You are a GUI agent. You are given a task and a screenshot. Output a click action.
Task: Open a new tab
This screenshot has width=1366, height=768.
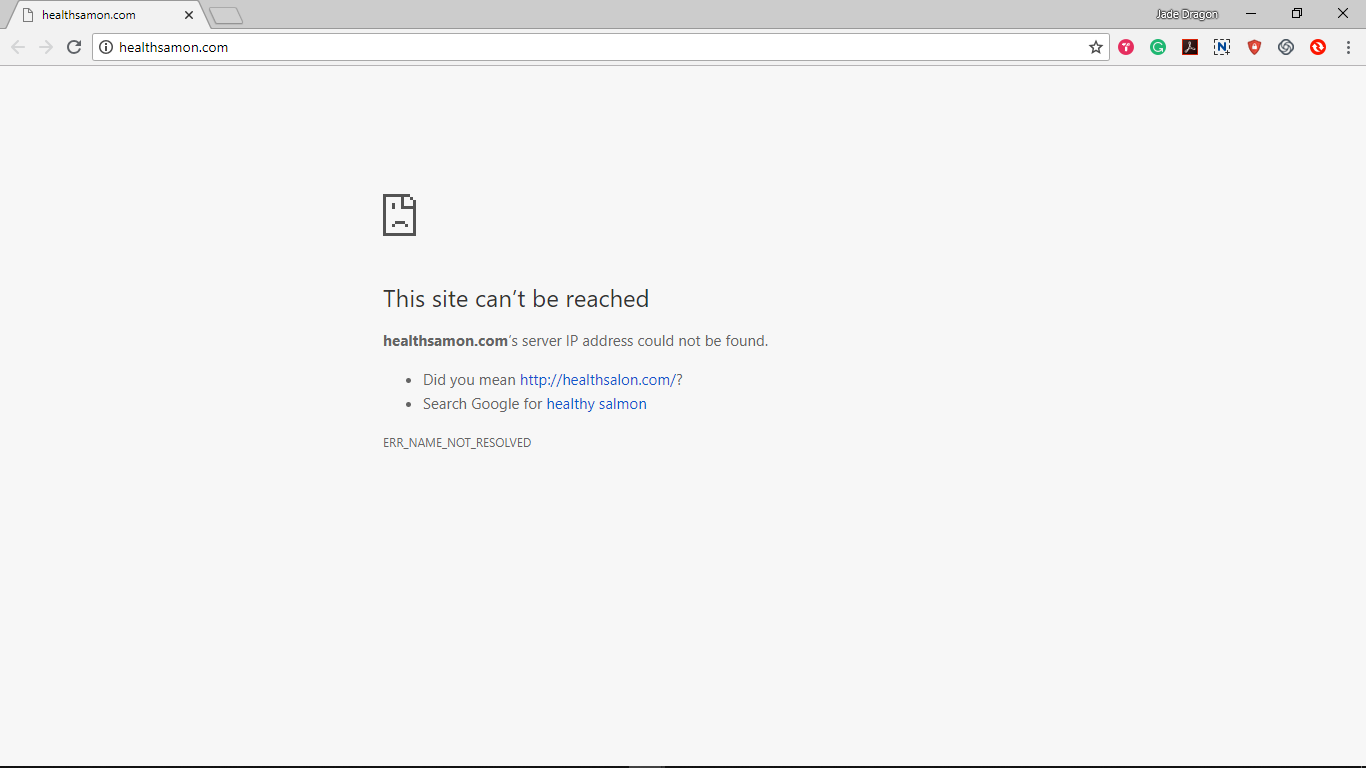[x=226, y=15]
